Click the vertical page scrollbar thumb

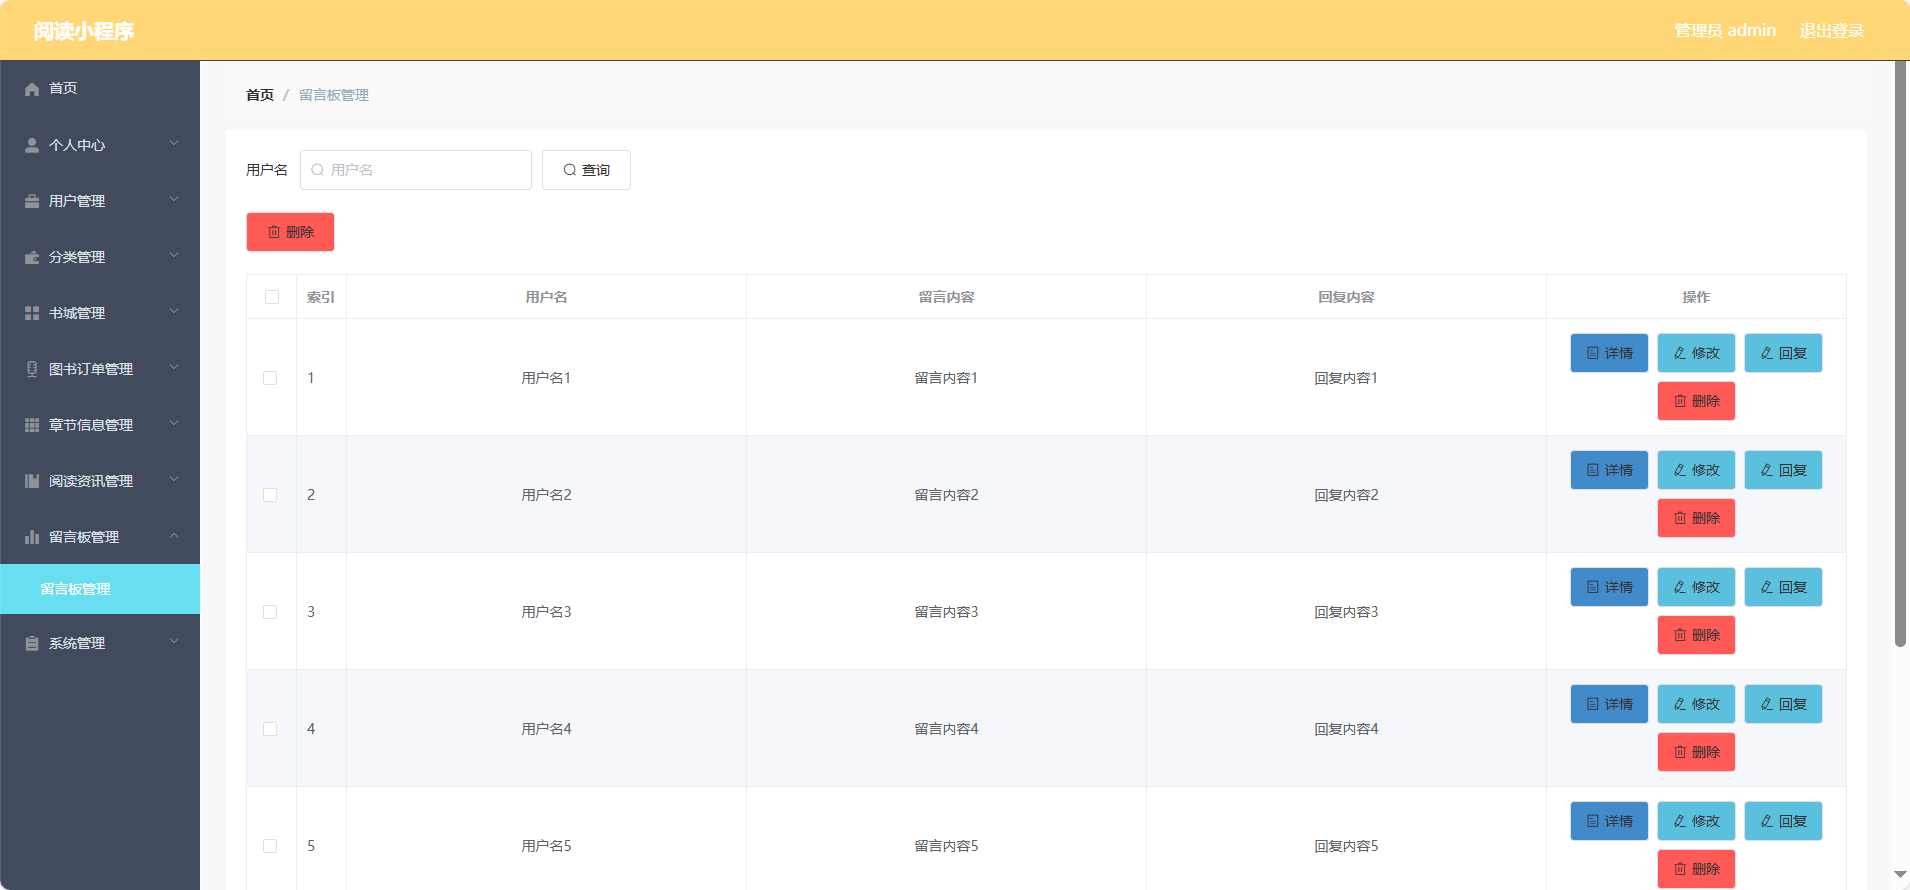(1900, 354)
